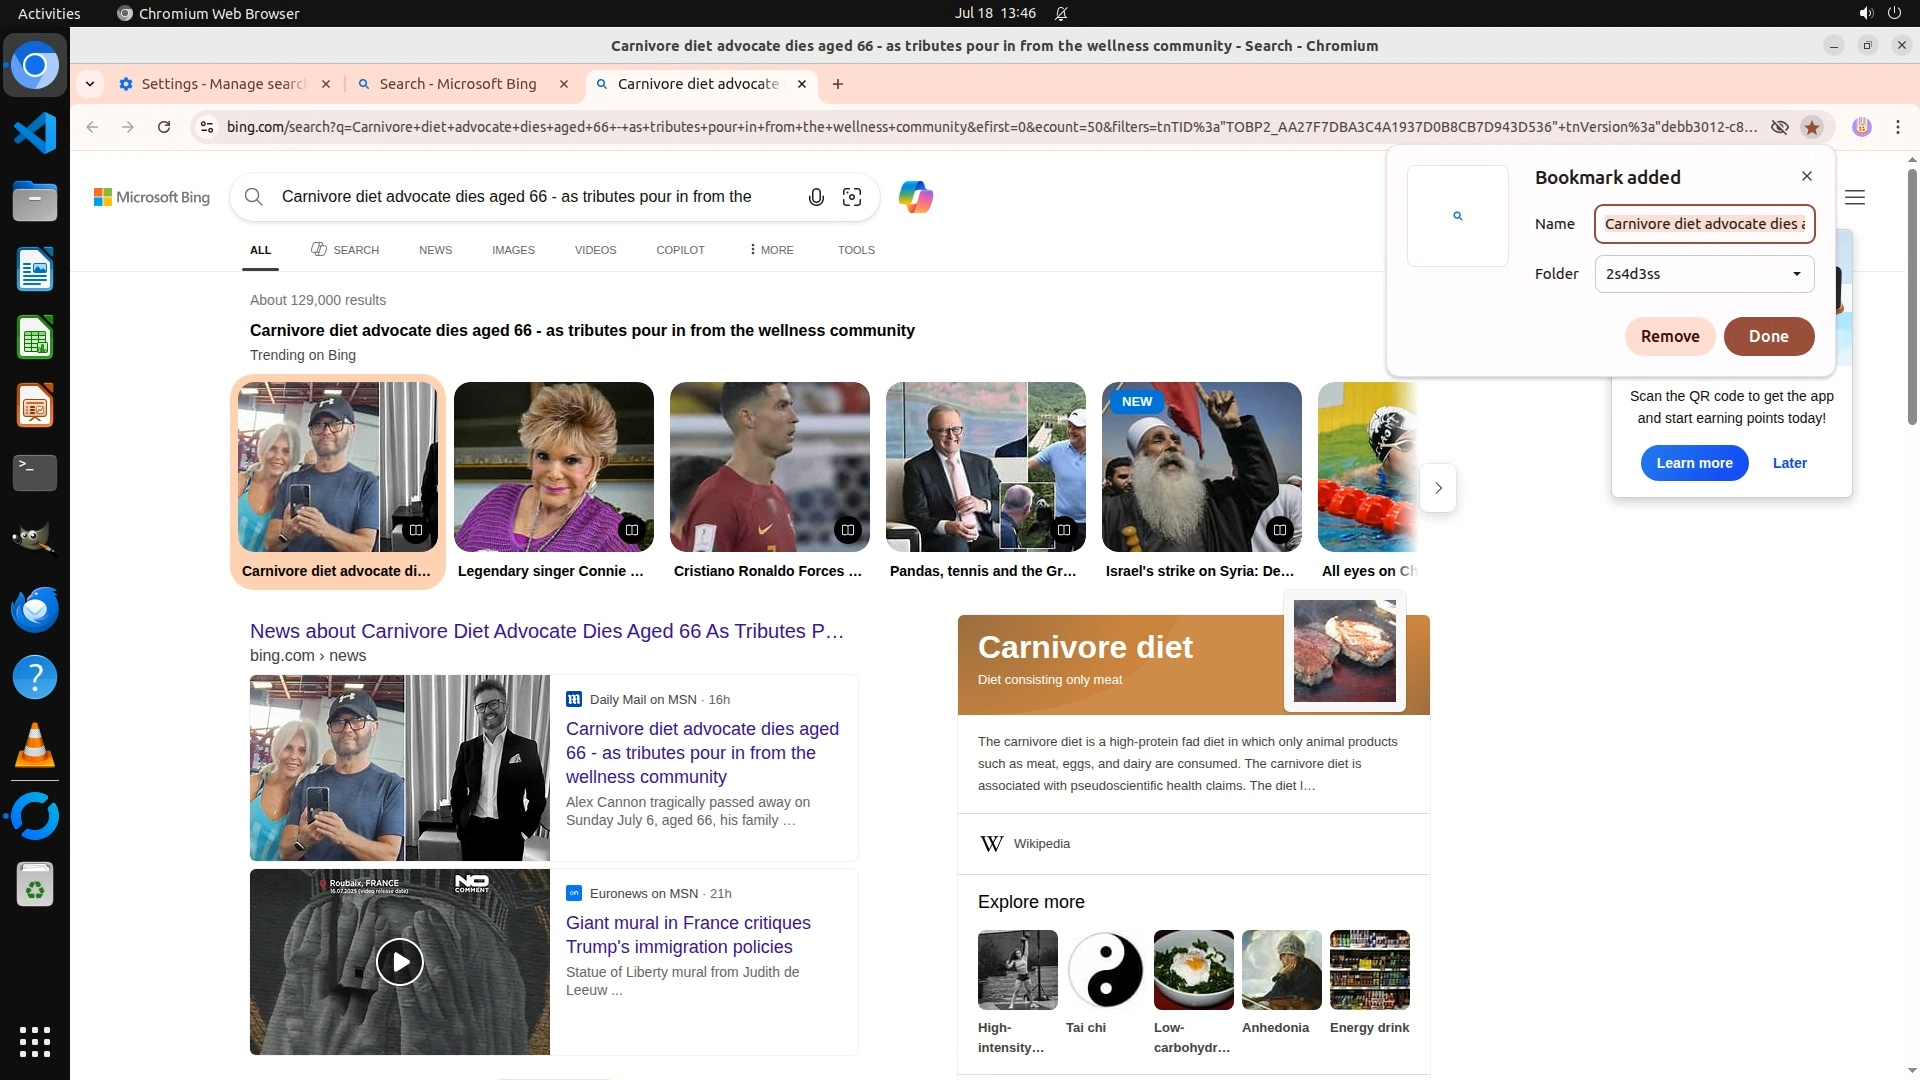Open the Wikipedia link for Carnivore diet
This screenshot has height=1080, width=1920.
pyautogui.click(x=1041, y=844)
